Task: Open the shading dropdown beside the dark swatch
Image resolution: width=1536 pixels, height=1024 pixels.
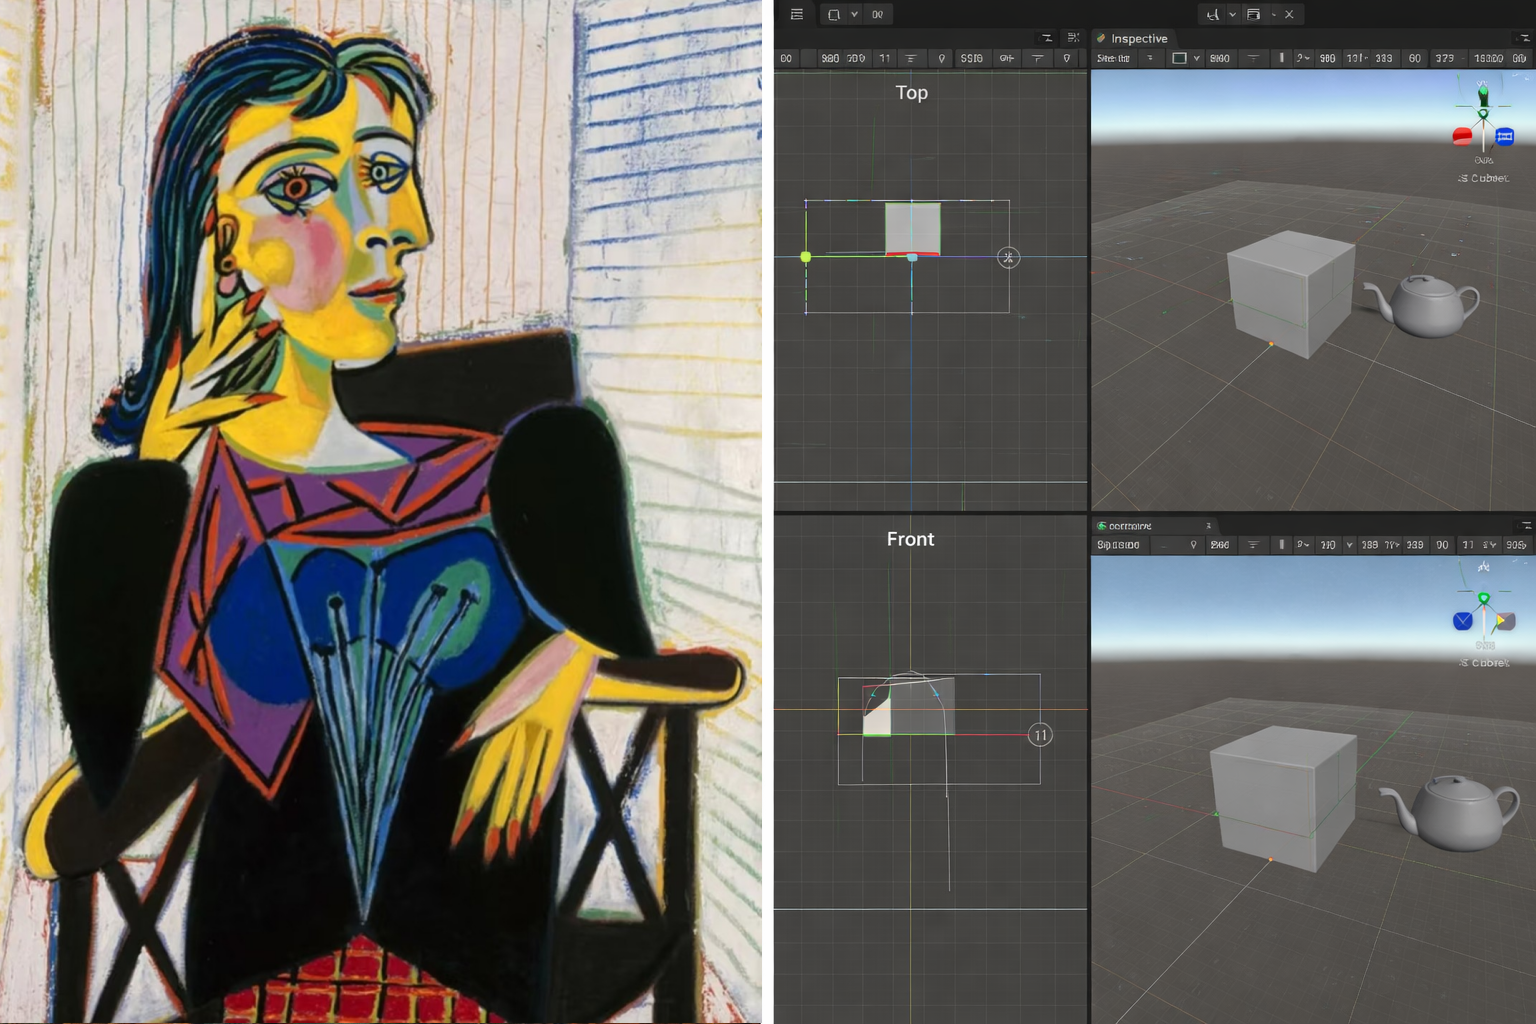Action: coord(1198,58)
